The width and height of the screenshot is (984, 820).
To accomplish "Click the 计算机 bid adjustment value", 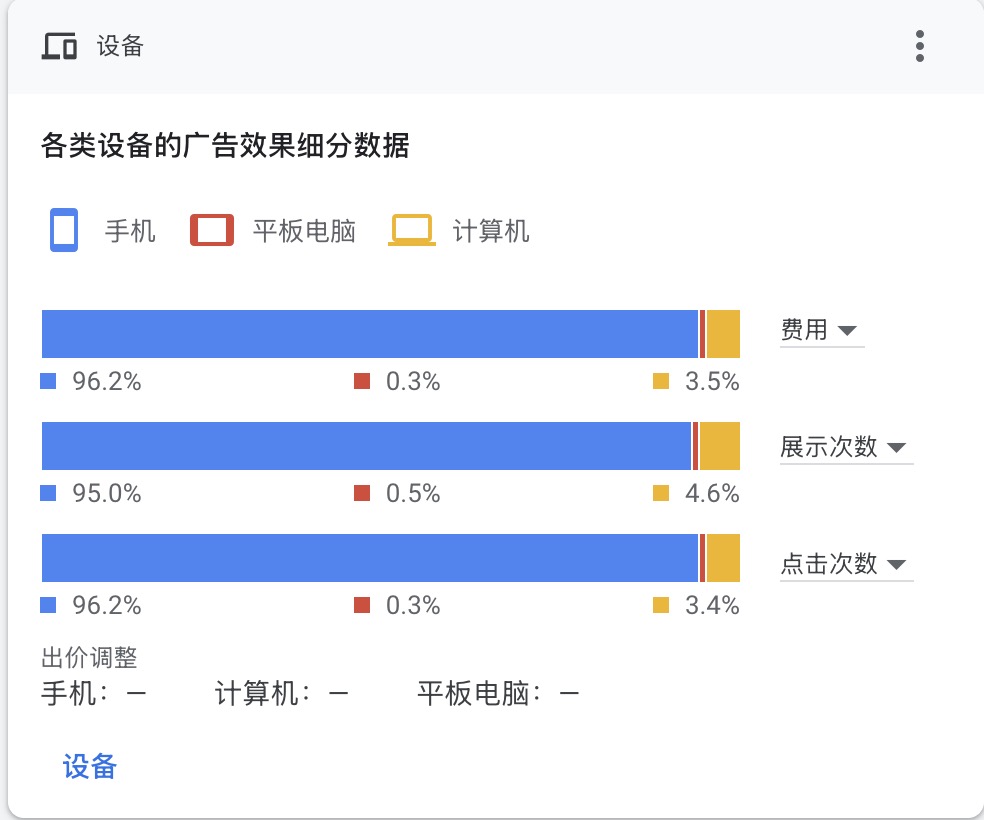I will coord(338,694).
